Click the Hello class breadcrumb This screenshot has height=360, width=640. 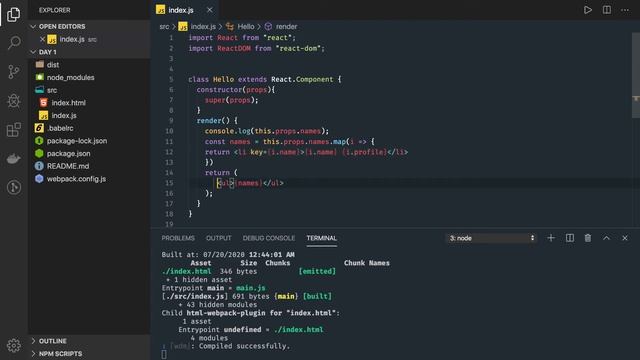click(x=245, y=27)
